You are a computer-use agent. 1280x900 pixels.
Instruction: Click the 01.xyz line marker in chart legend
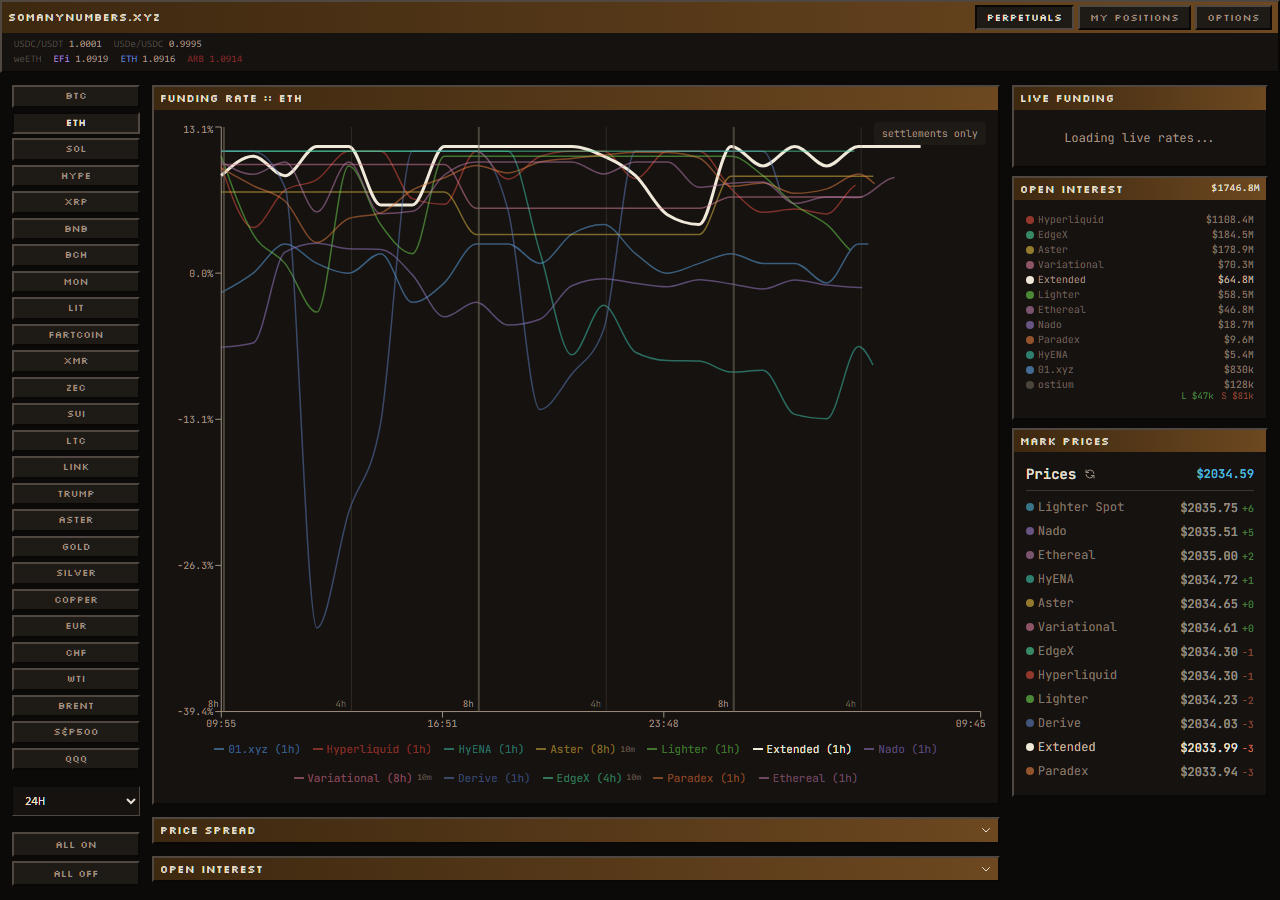pos(219,749)
